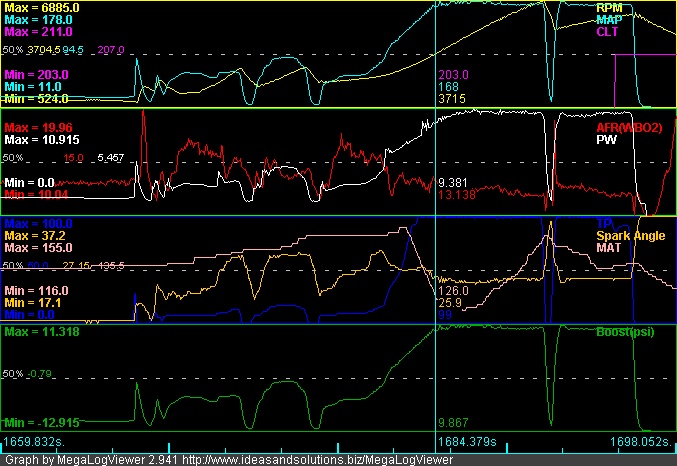Click the MAP legend label
This screenshot has width=677, height=466.
[x=609, y=20]
